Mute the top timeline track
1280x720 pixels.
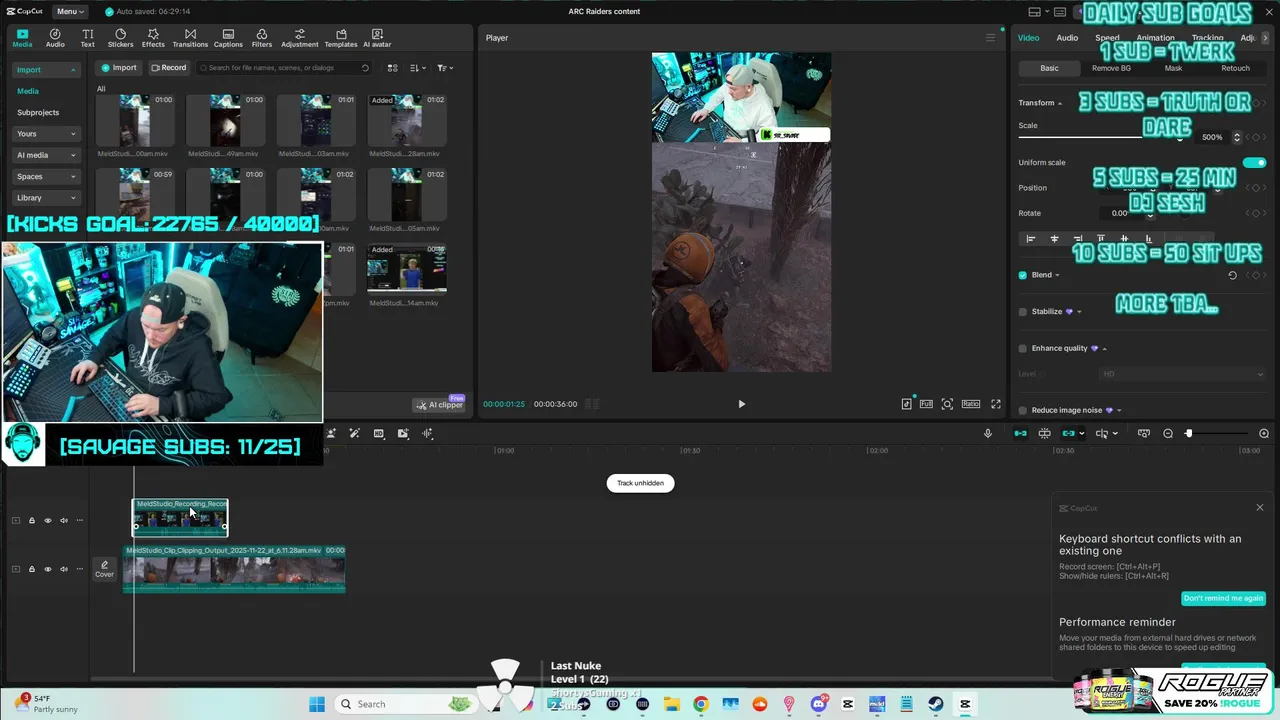click(x=64, y=520)
